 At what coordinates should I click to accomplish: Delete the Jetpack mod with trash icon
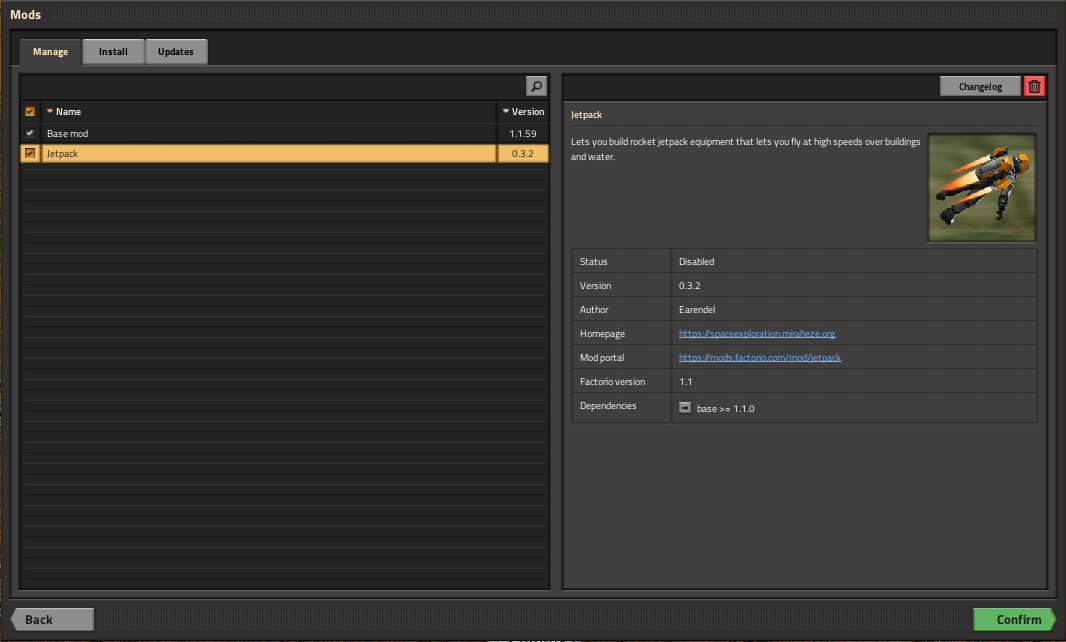click(x=1034, y=87)
